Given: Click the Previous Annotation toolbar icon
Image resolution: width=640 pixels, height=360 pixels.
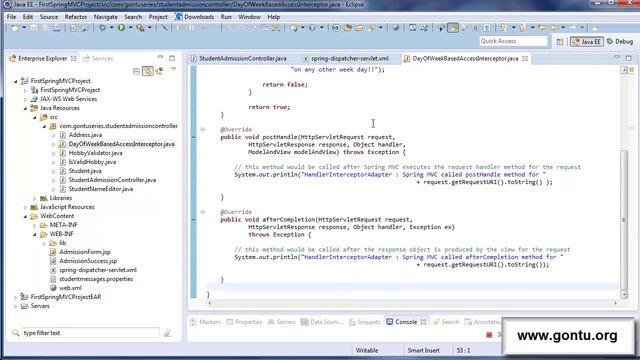Looking at the screenshot, I should coord(522,28).
